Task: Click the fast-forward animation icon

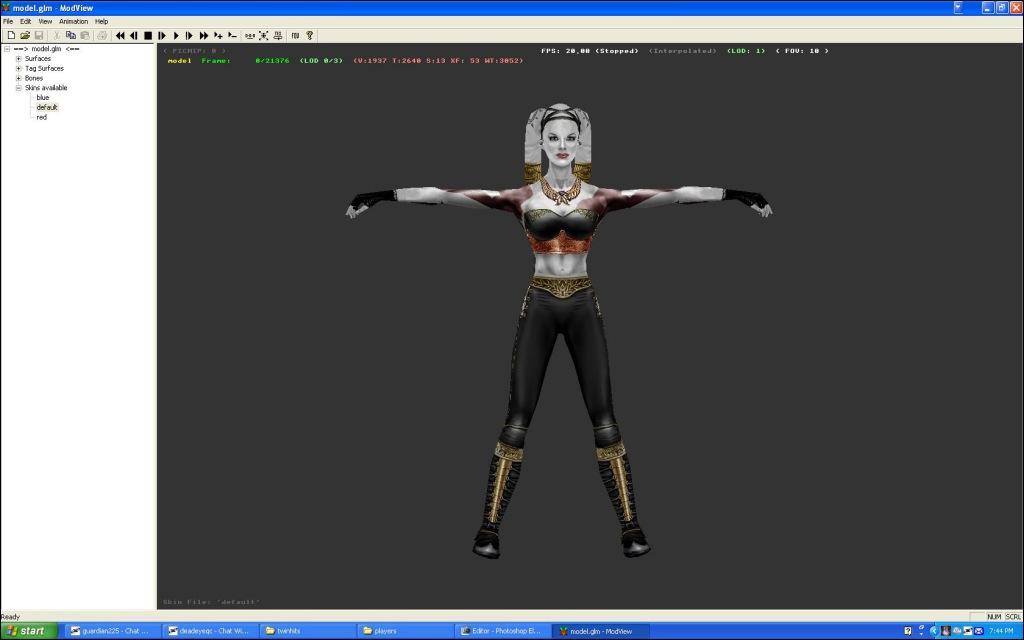Action: click(204, 35)
